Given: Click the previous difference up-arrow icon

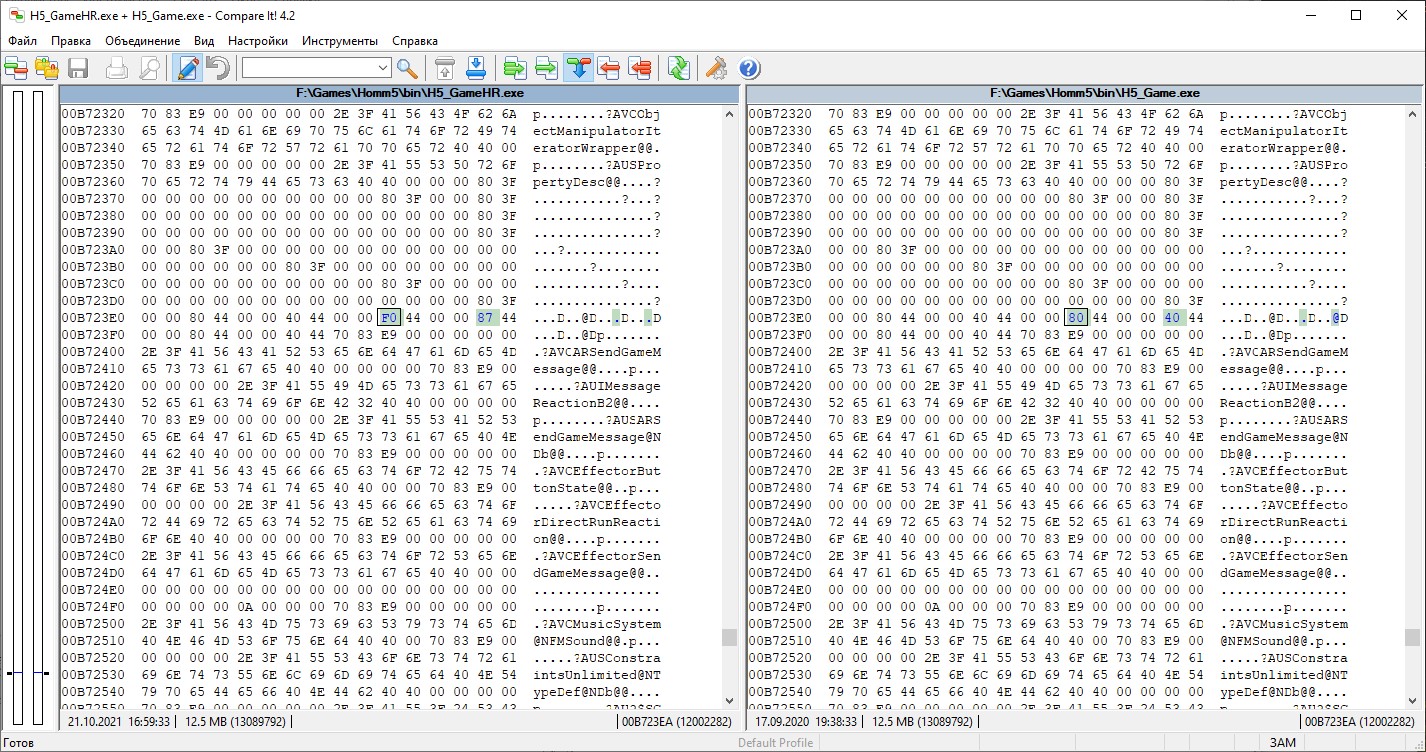Looking at the screenshot, I should [x=445, y=68].
